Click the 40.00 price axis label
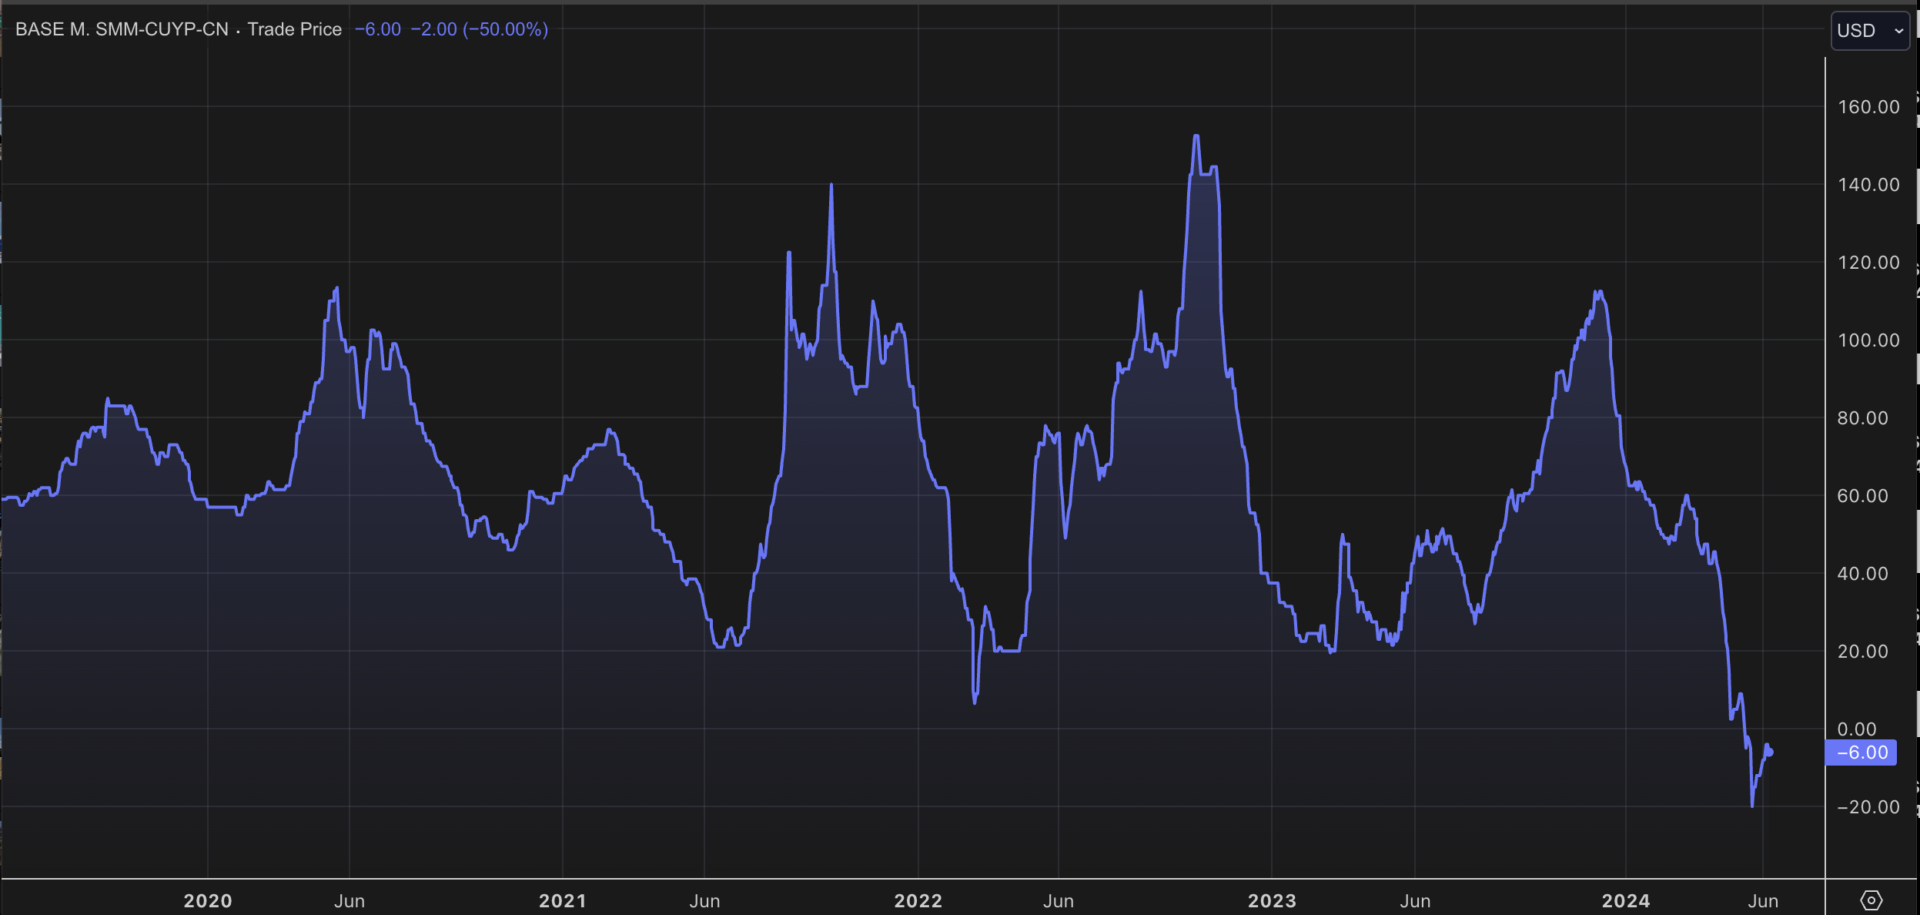The height and width of the screenshot is (915, 1920). pyautogui.click(x=1862, y=574)
